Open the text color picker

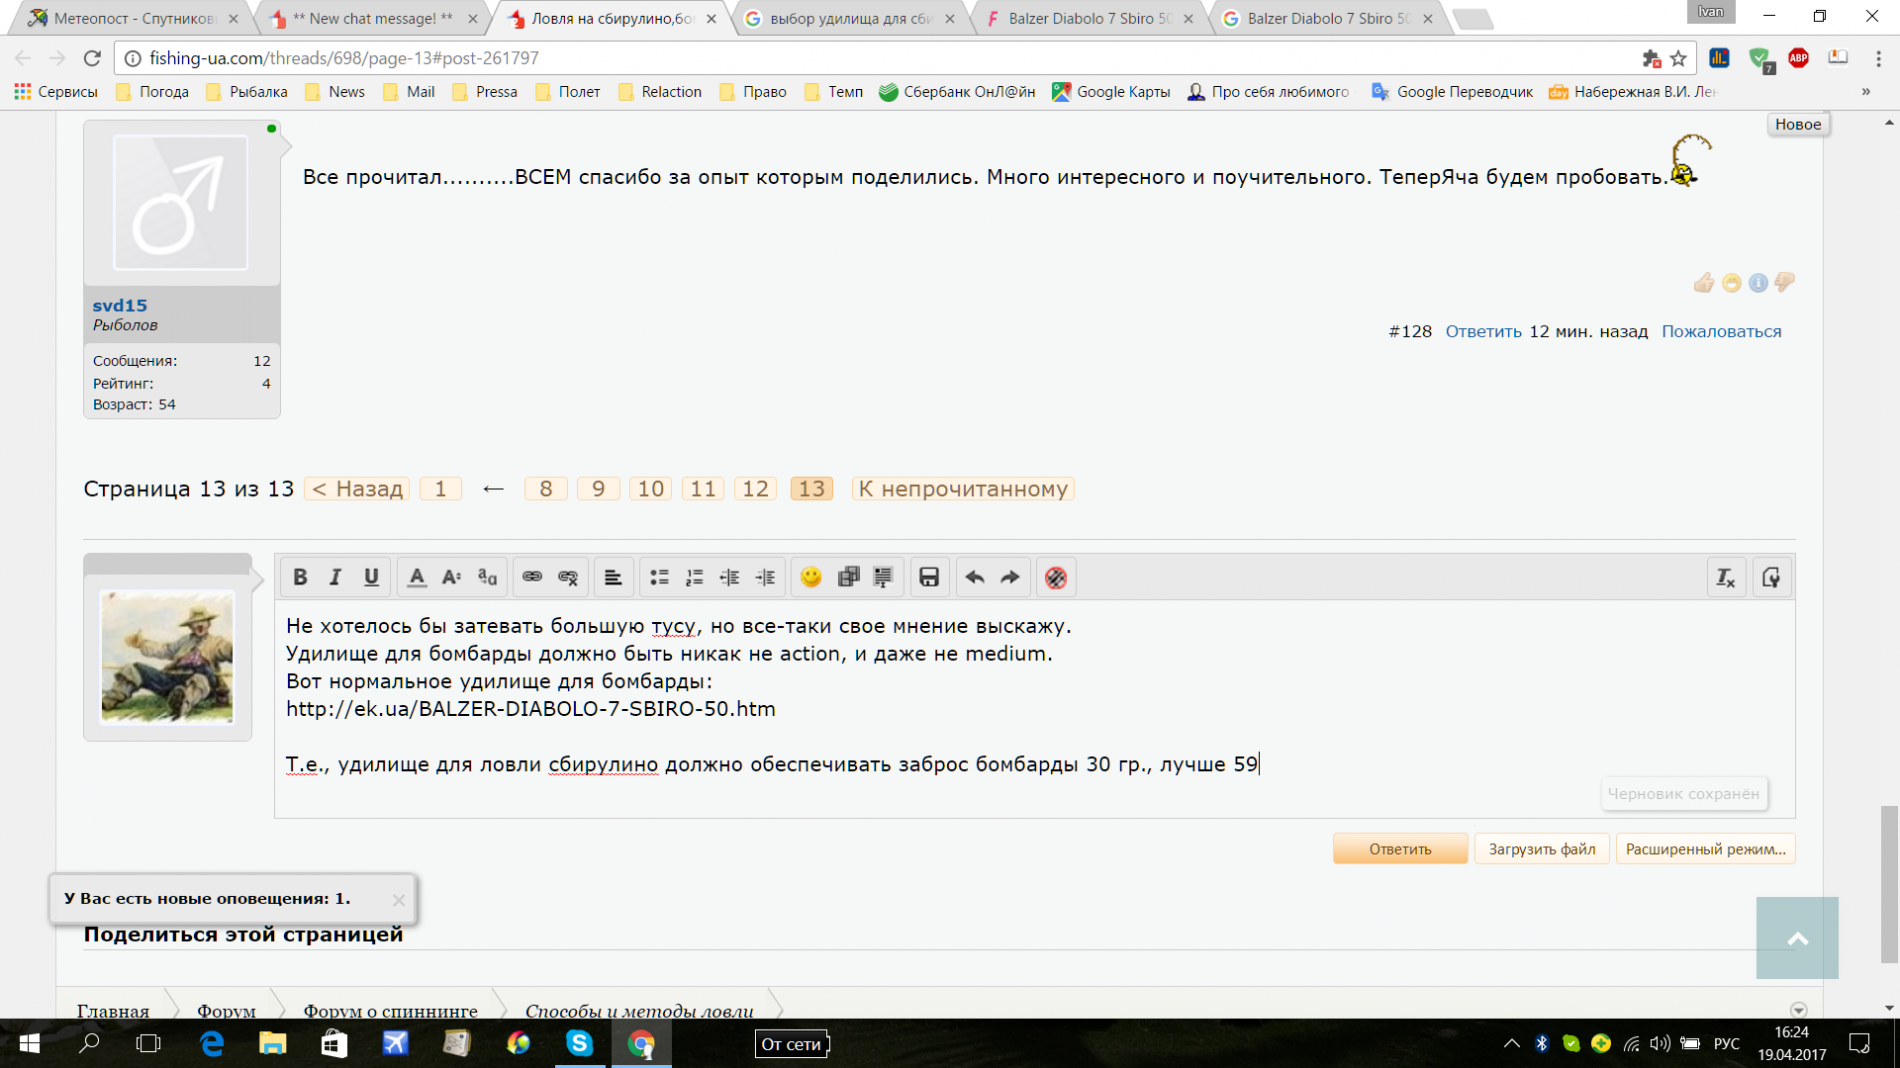click(x=417, y=577)
